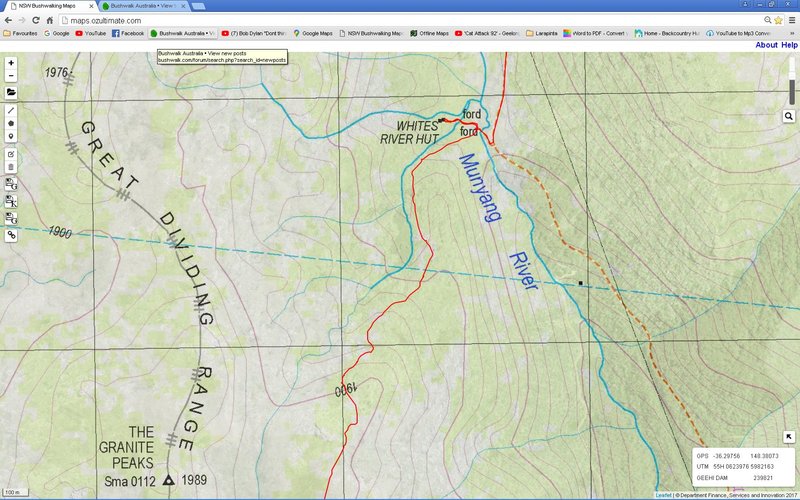
Task: Click the Chrome user profile icon
Action: point(745,4)
